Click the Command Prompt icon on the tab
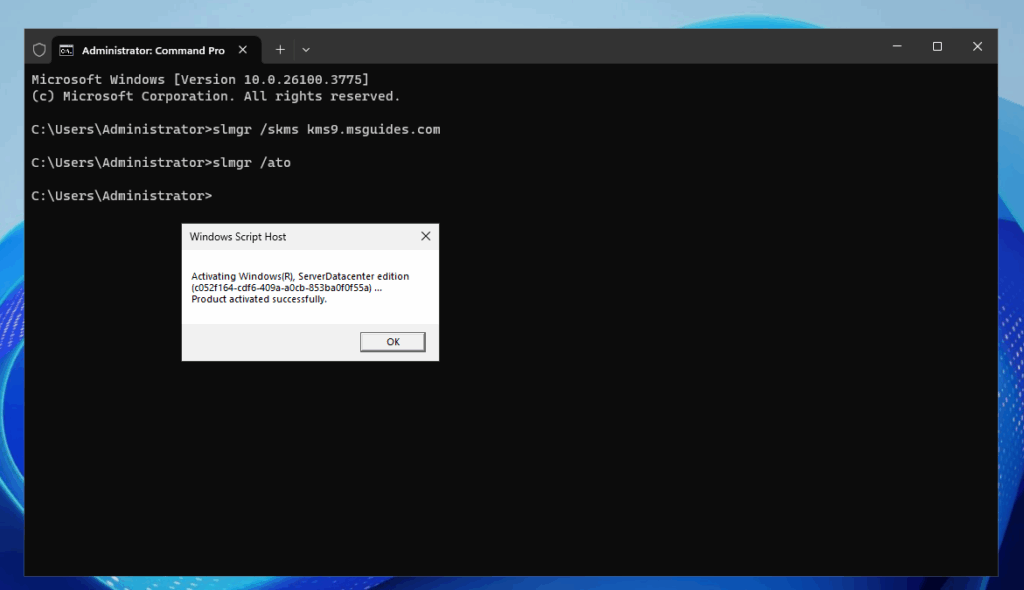The height and width of the screenshot is (590, 1024). tap(67, 49)
